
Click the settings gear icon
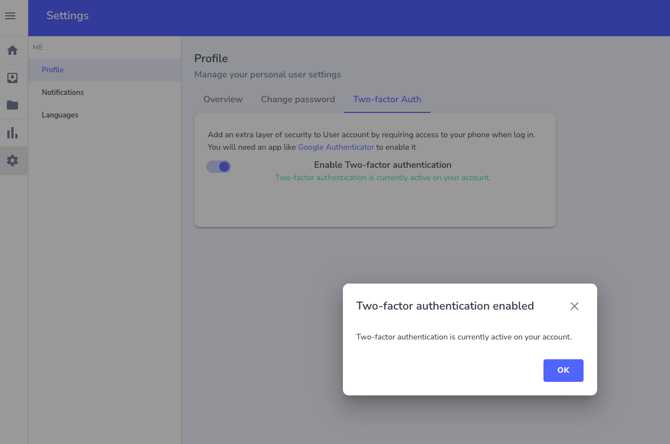[12, 160]
